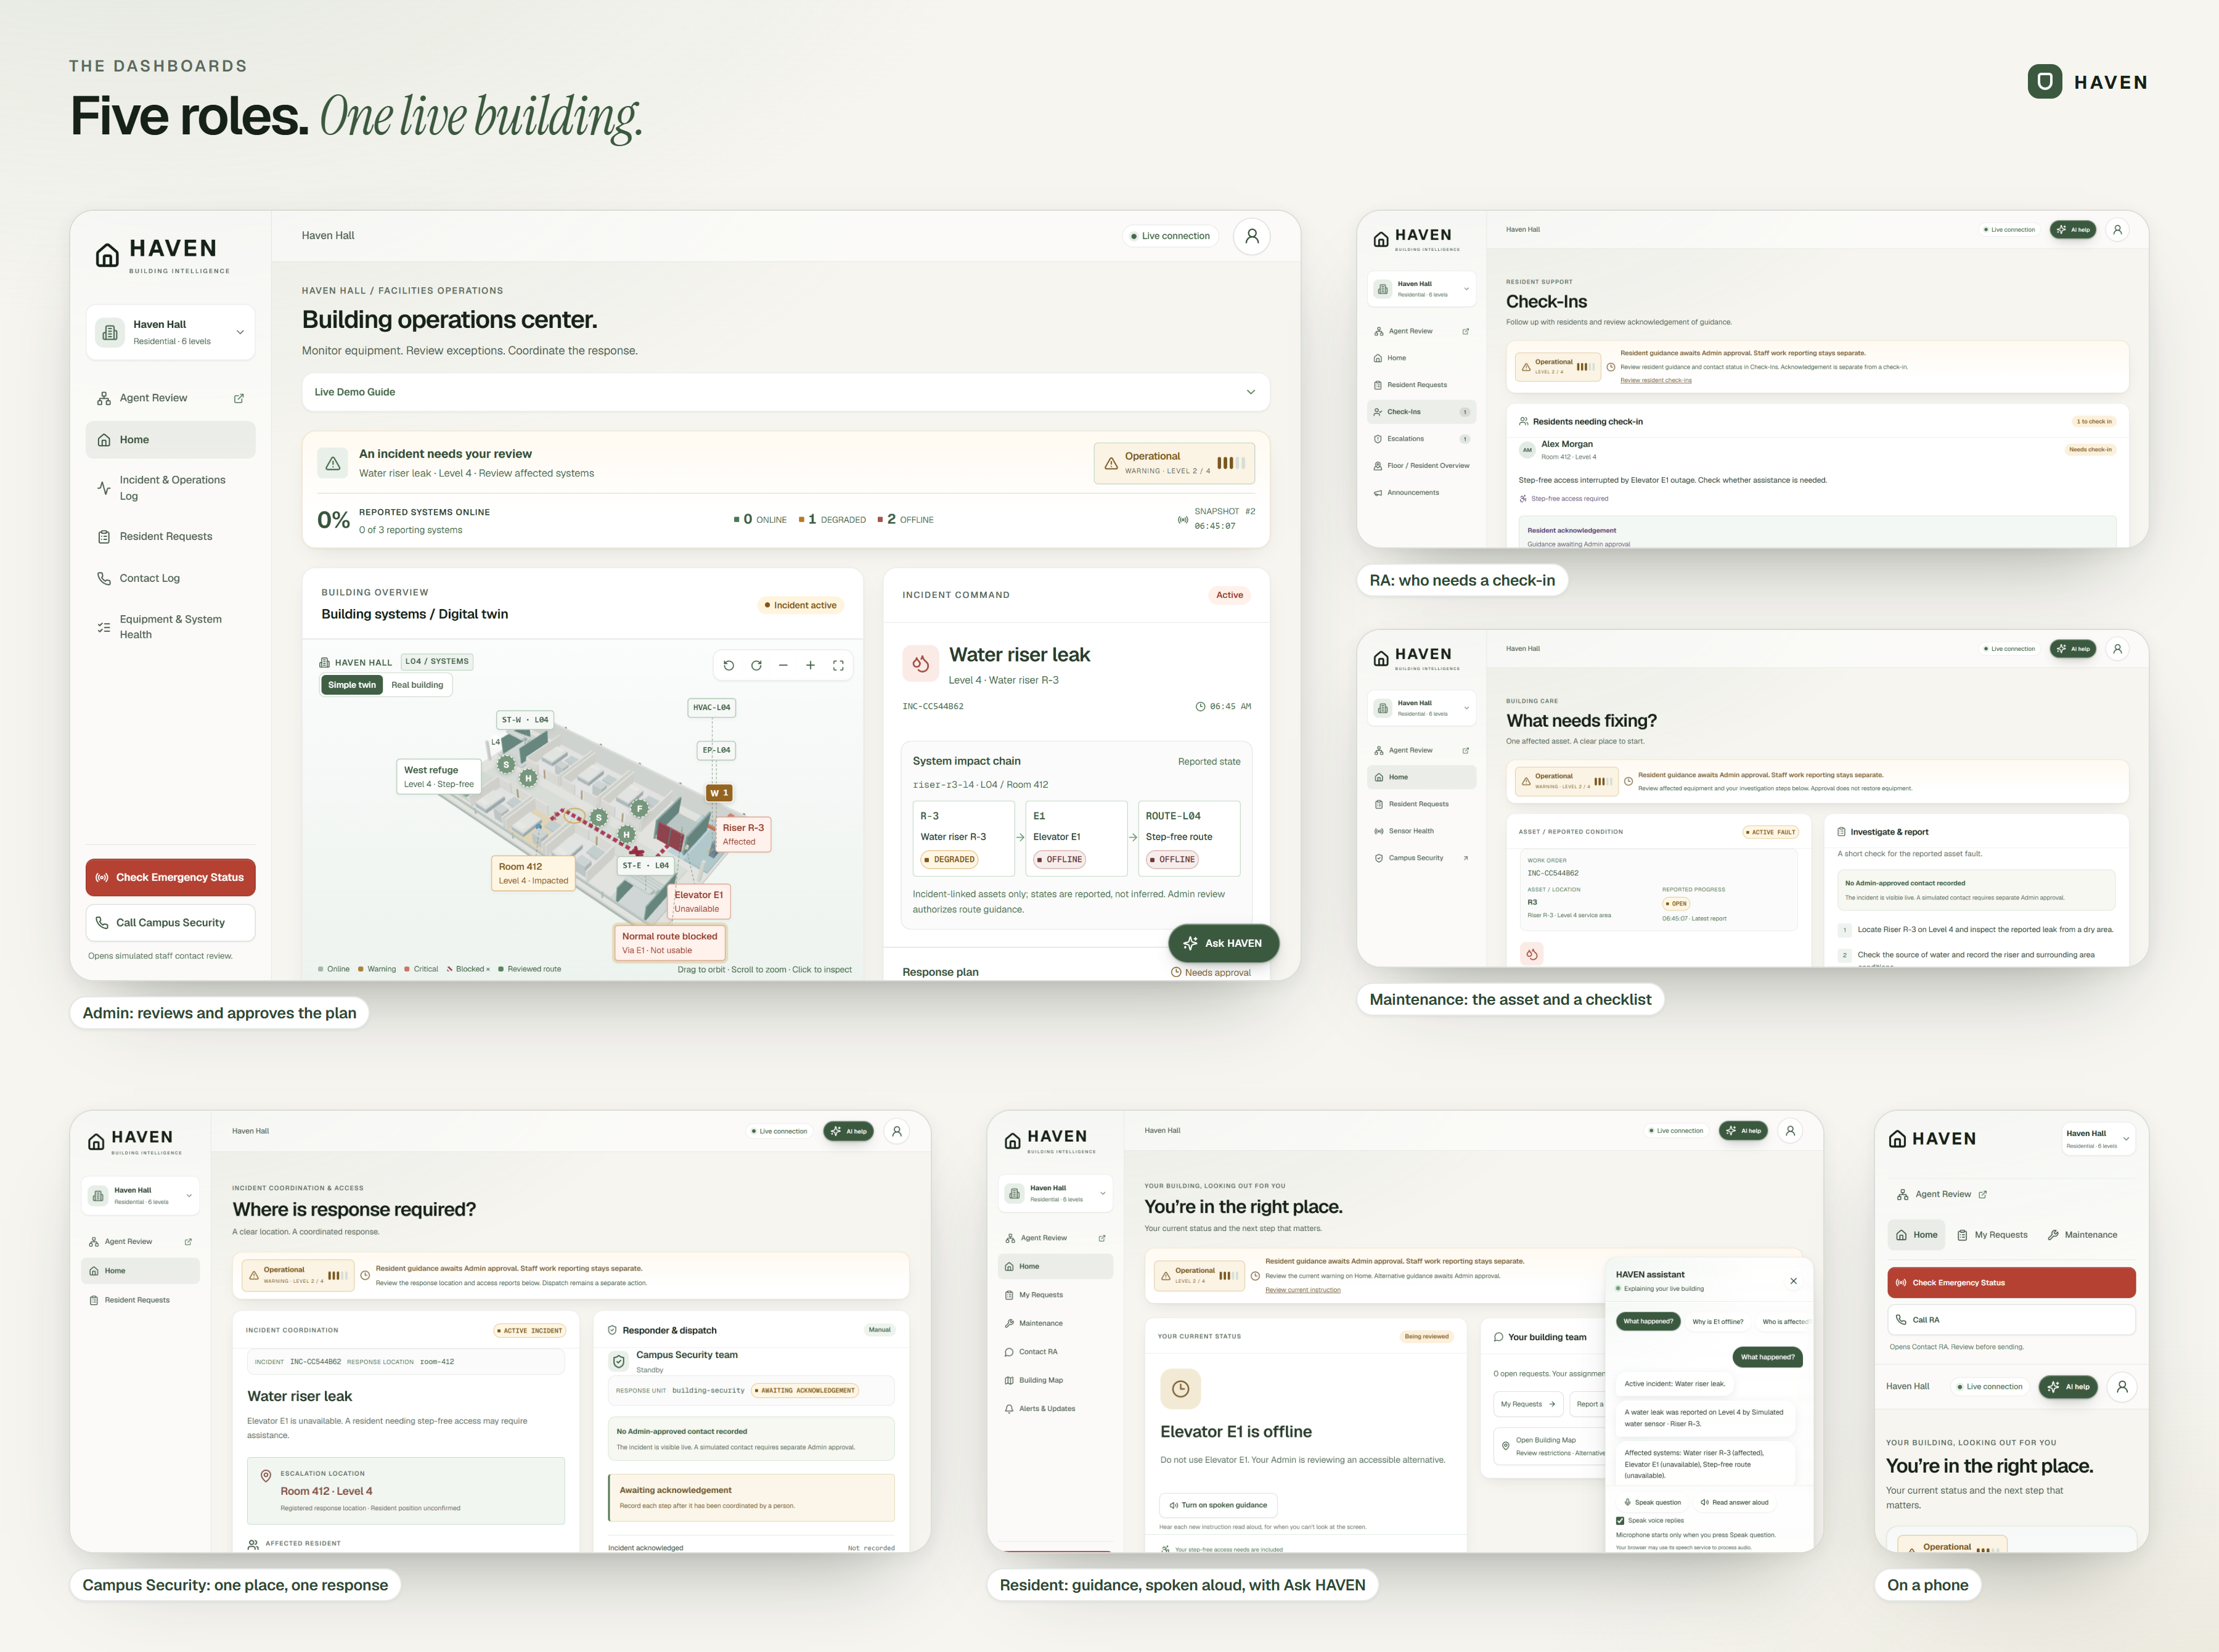
Task: Select the Simple twin view toggle
Action: [x=351, y=685]
